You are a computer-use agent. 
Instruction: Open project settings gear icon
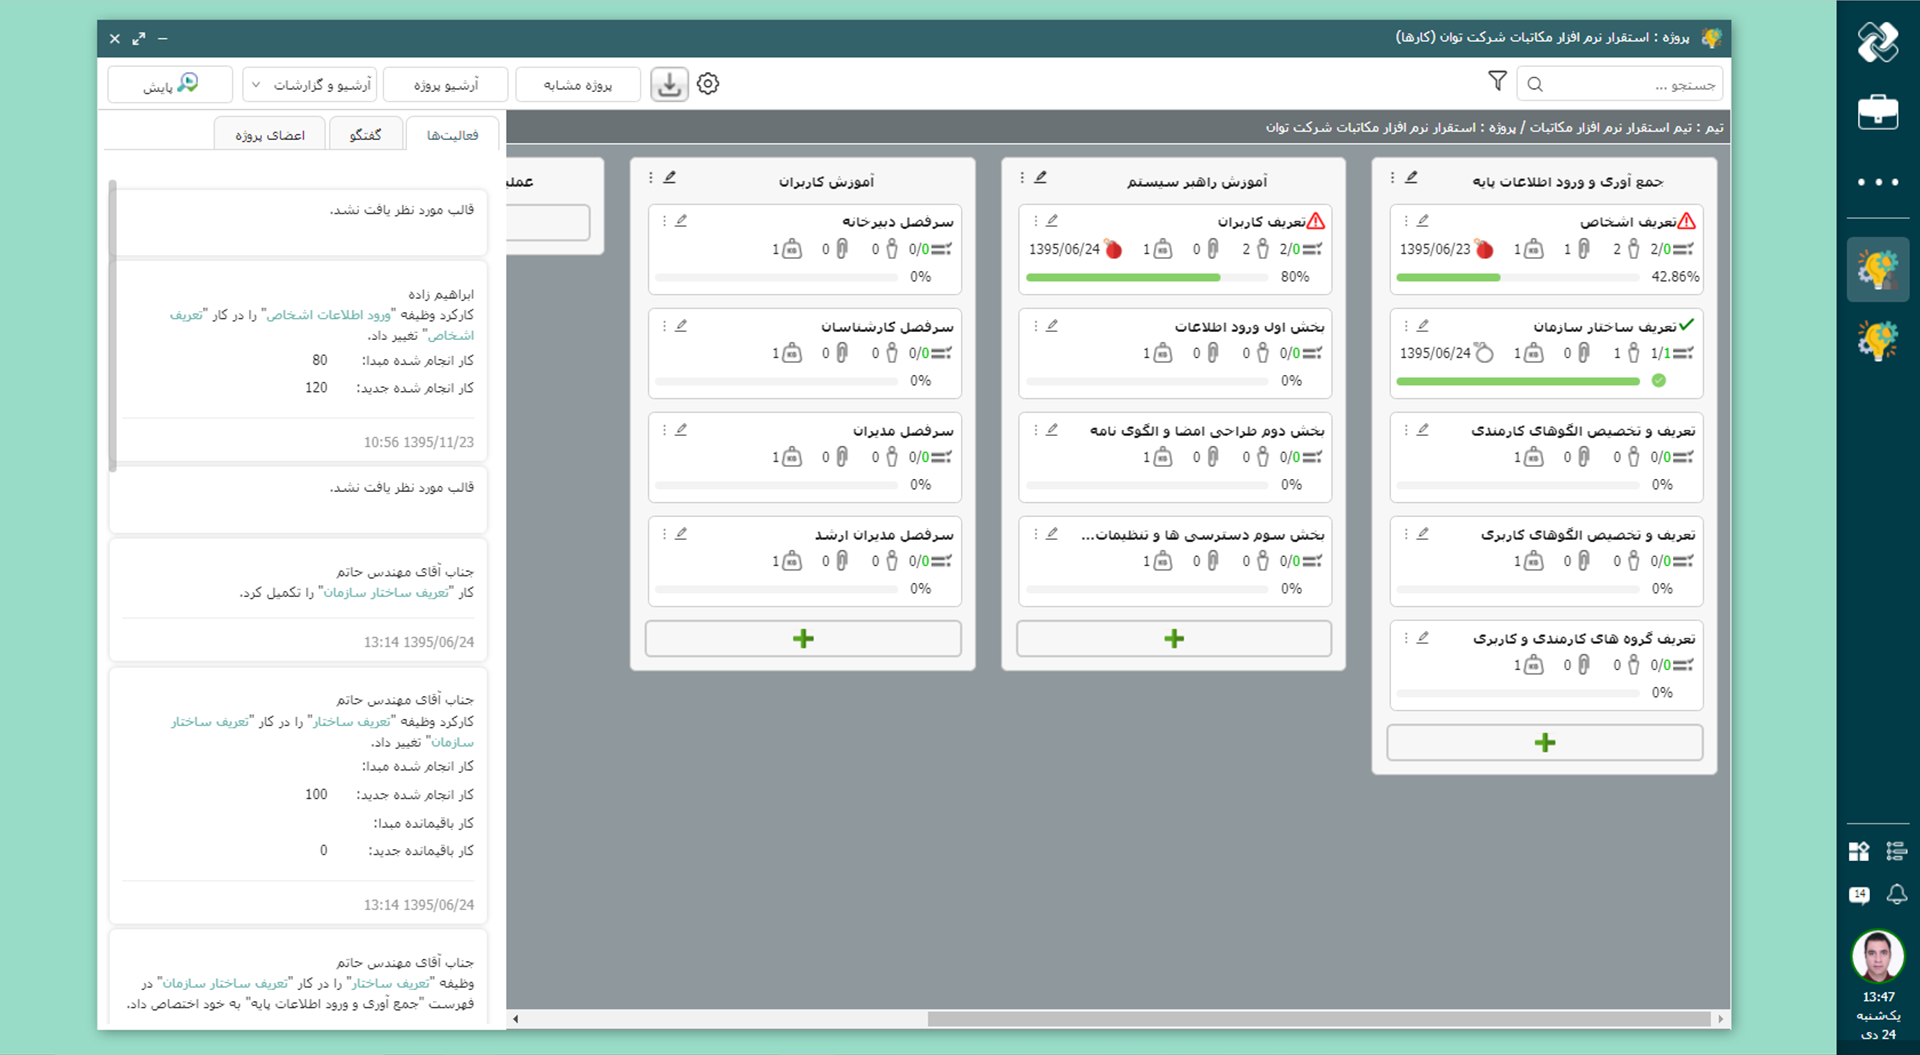[708, 84]
